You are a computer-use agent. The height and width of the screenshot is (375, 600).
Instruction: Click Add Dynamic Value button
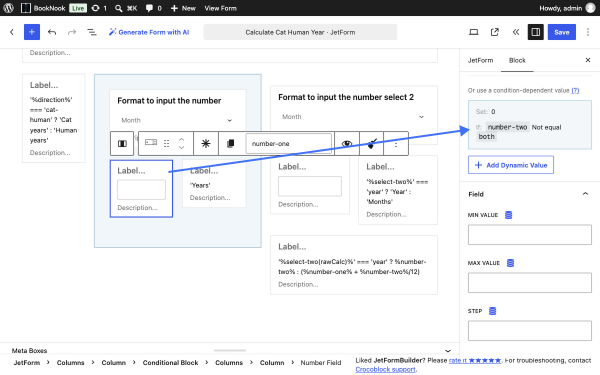click(x=511, y=165)
